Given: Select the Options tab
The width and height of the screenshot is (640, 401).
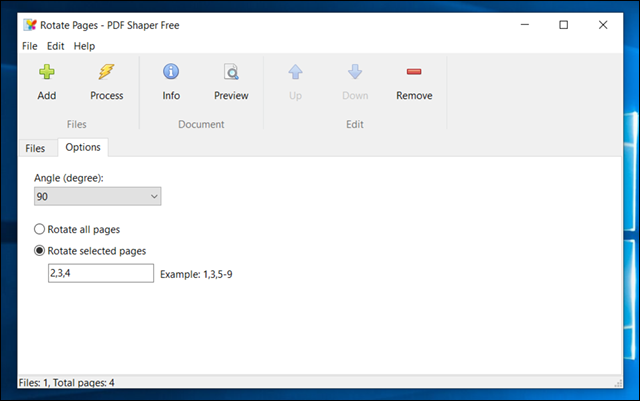Looking at the screenshot, I should [83, 147].
